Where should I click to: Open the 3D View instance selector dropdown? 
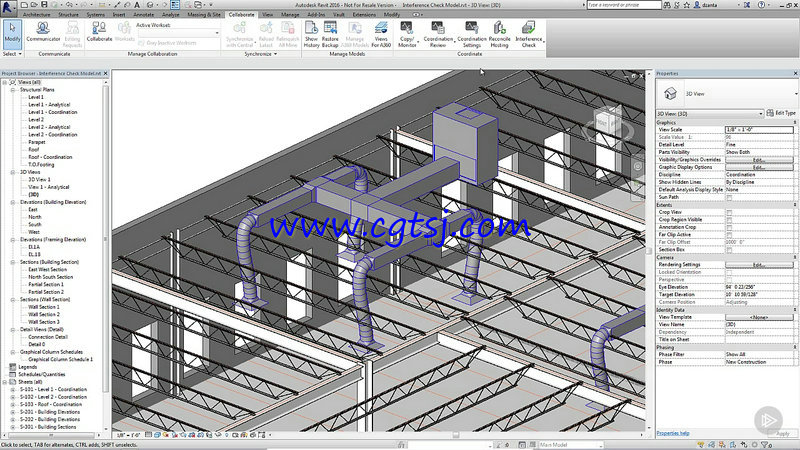761,113
